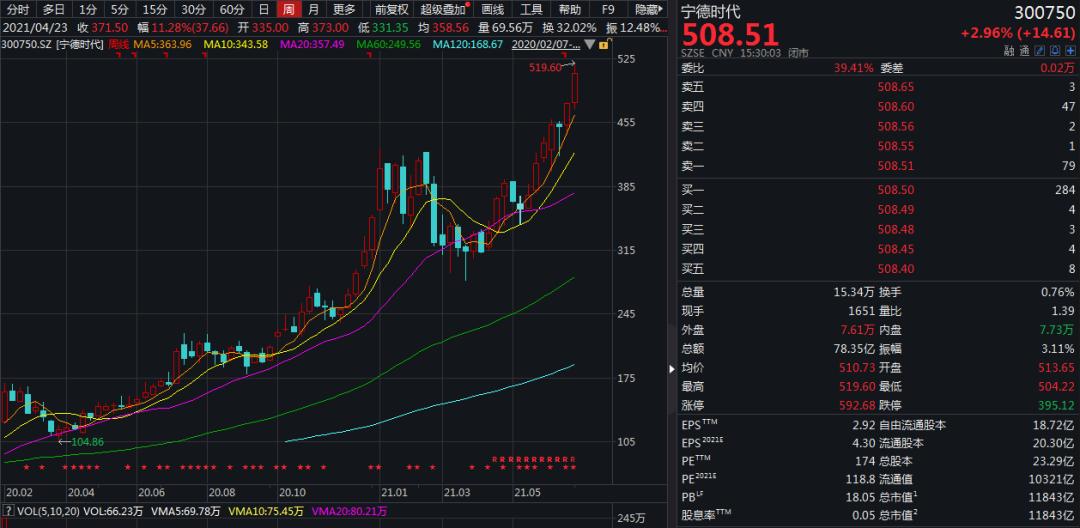Viewport: 1080px width, 528px height.
Task: Click the 超级叠加 overlay button
Action: tap(444, 10)
